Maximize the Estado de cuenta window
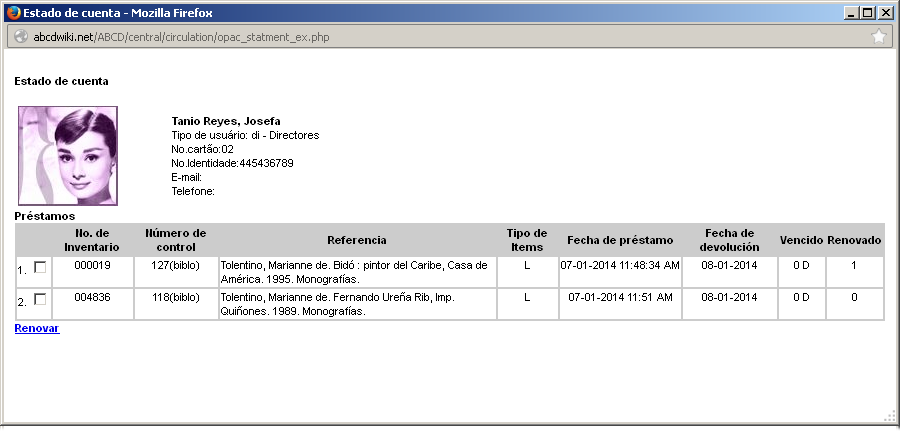Image resolution: width=900 pixels, height=431 pixels. 866,13
